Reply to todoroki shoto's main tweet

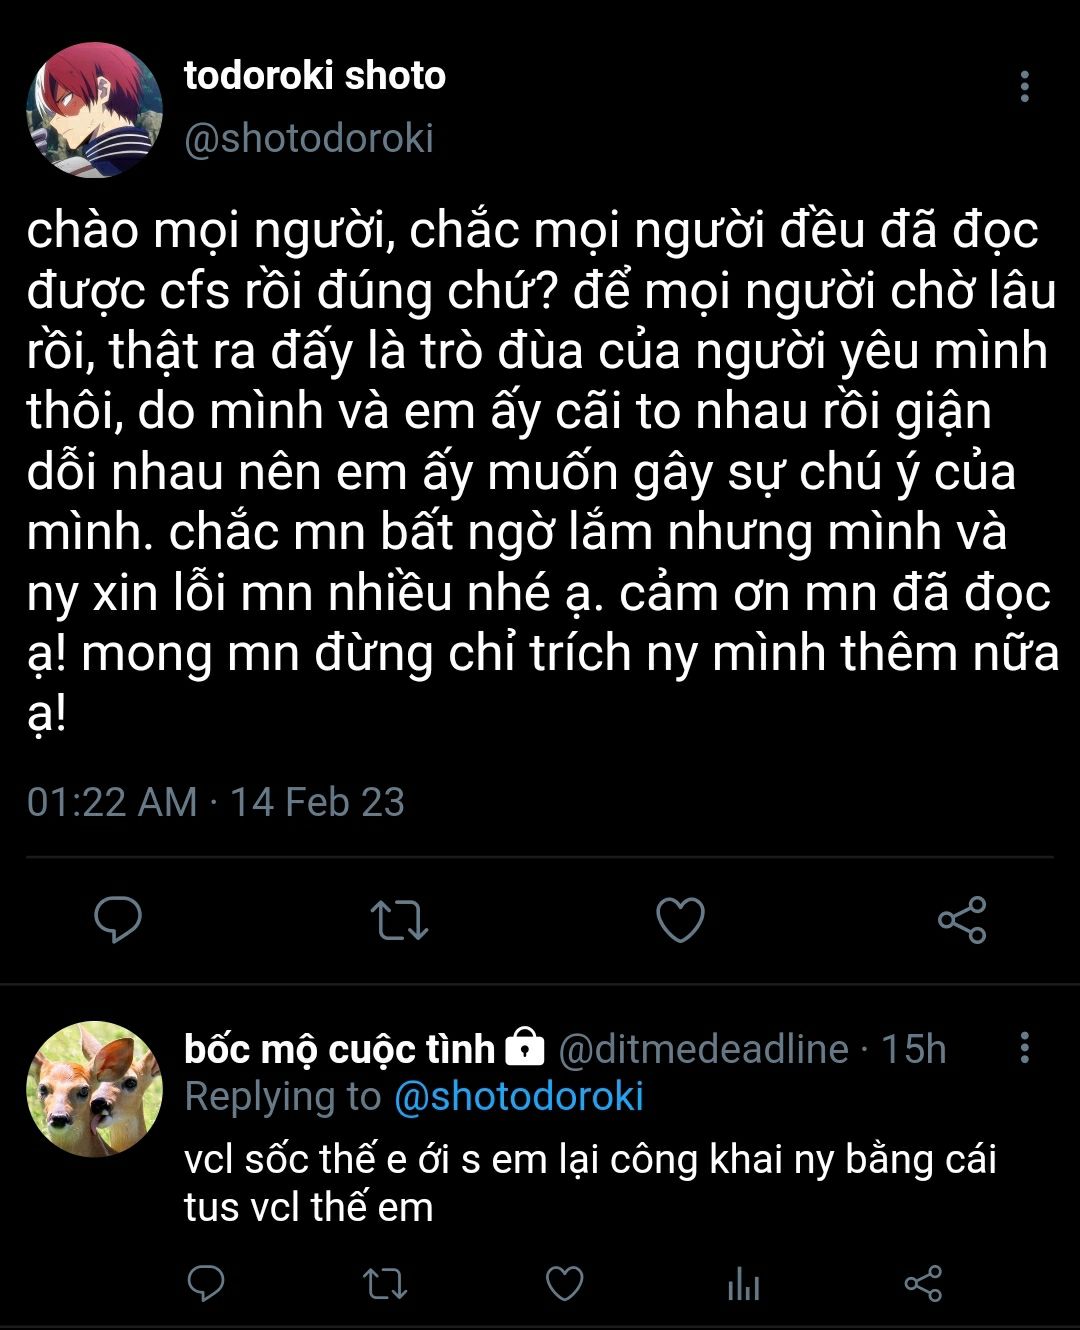[x=118, y=920]
